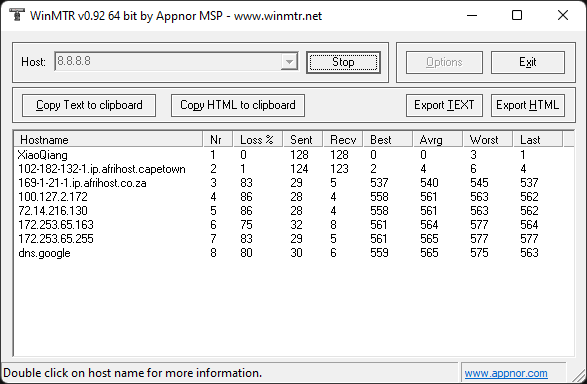
Task: Click the WinMTR app icon in title bar
Action: 17,15
